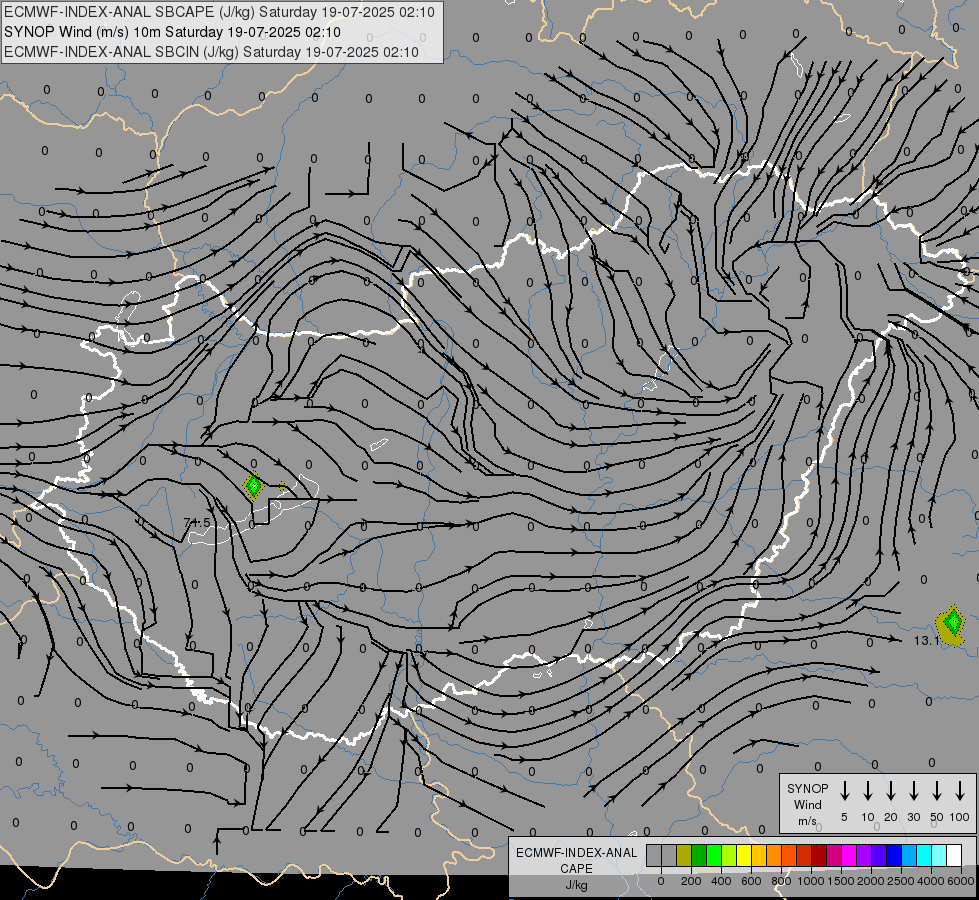The width and height of the screenshot is (979, 900).
Task: Click the 400 tick on CAPE scale
Action: pyautogui.click(x=721, y=881)
